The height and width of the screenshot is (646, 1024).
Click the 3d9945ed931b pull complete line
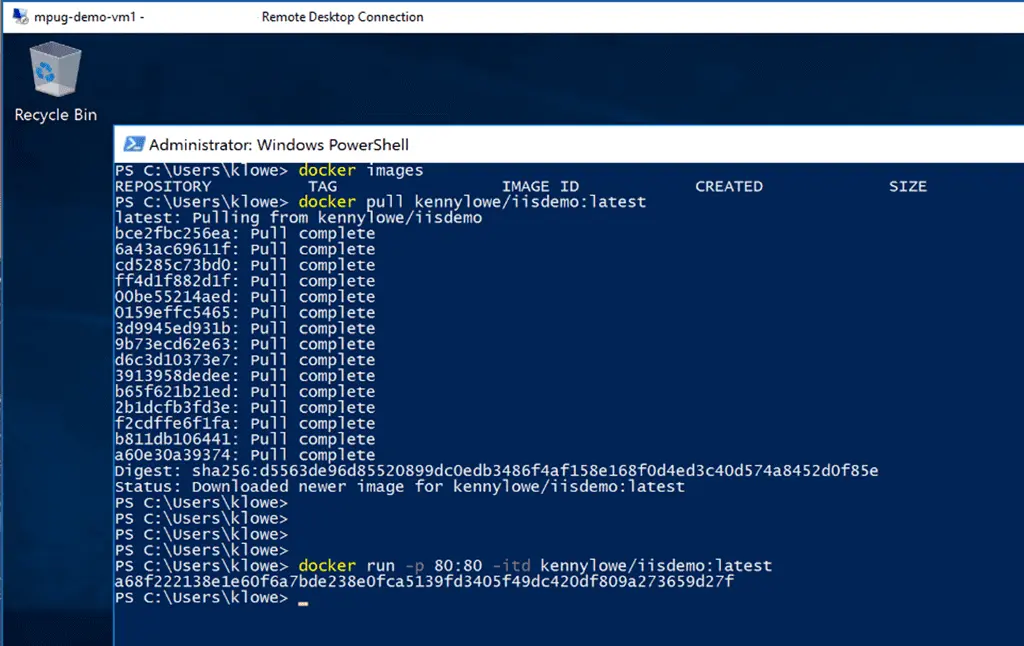tap(245, 329)
